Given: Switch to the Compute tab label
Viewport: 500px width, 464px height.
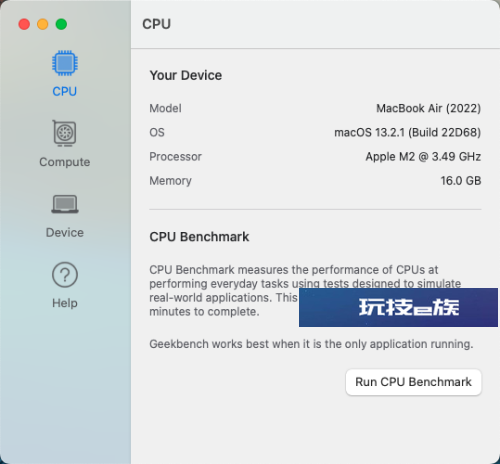Looking at the screenshot, I should 65,162.
